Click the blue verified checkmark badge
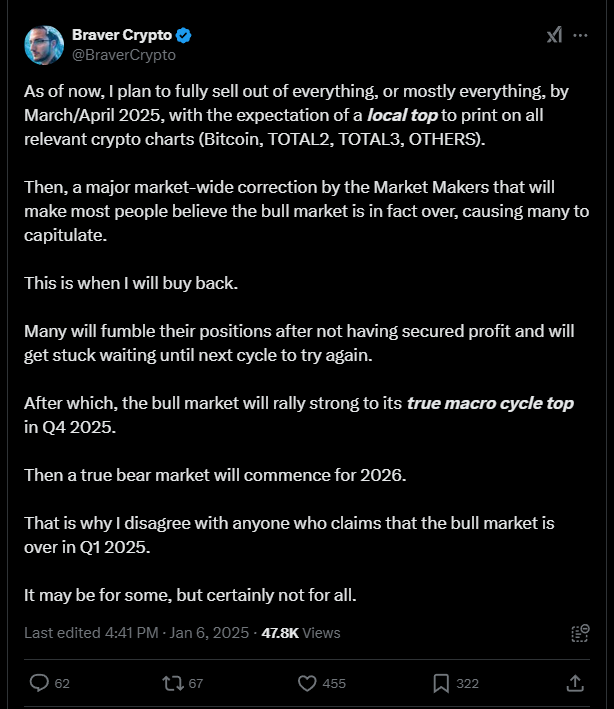The image size is (614, 709). 184,35
